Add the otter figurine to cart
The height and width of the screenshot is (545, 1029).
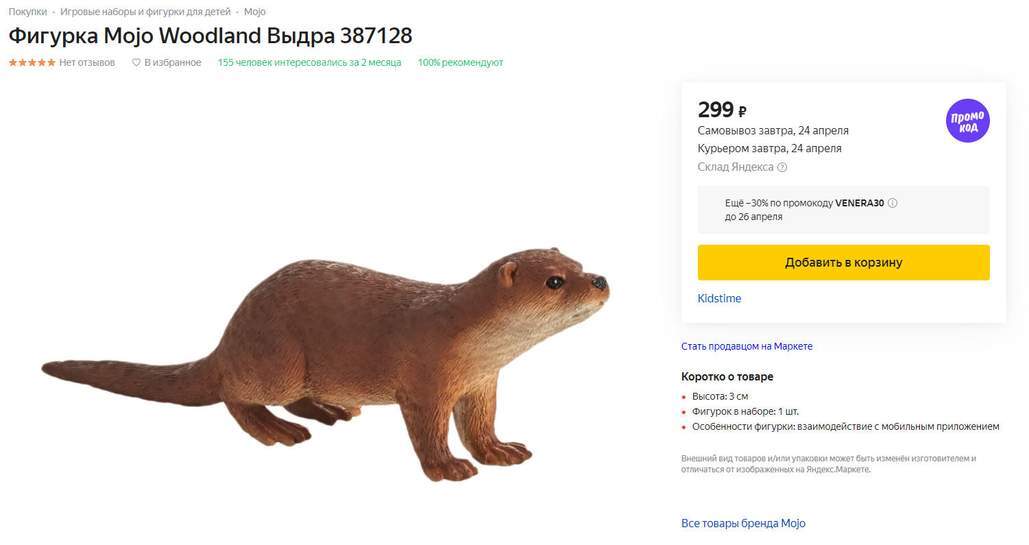843,262
